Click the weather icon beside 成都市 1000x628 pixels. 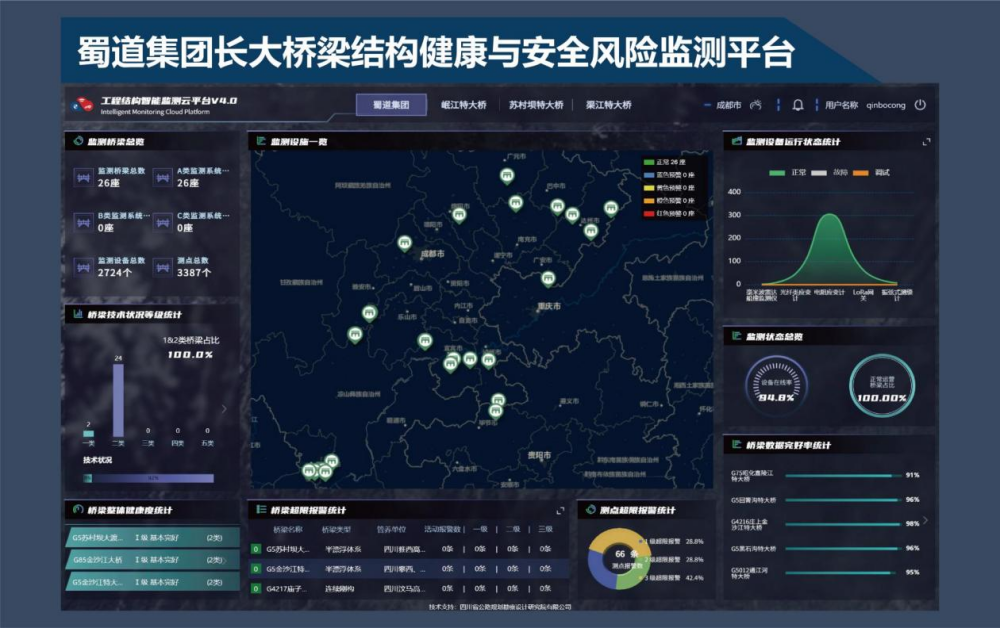756,105
